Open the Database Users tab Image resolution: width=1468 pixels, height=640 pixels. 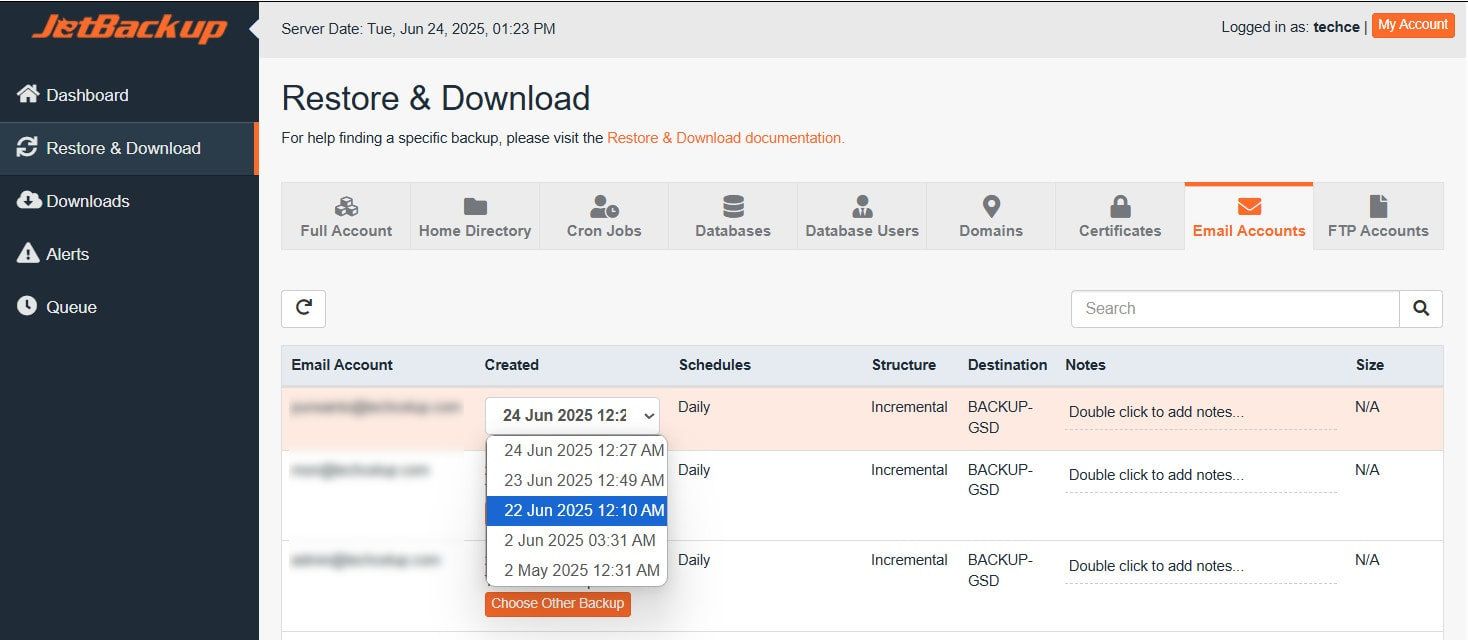pyautogui.click(x=862, y=216)
